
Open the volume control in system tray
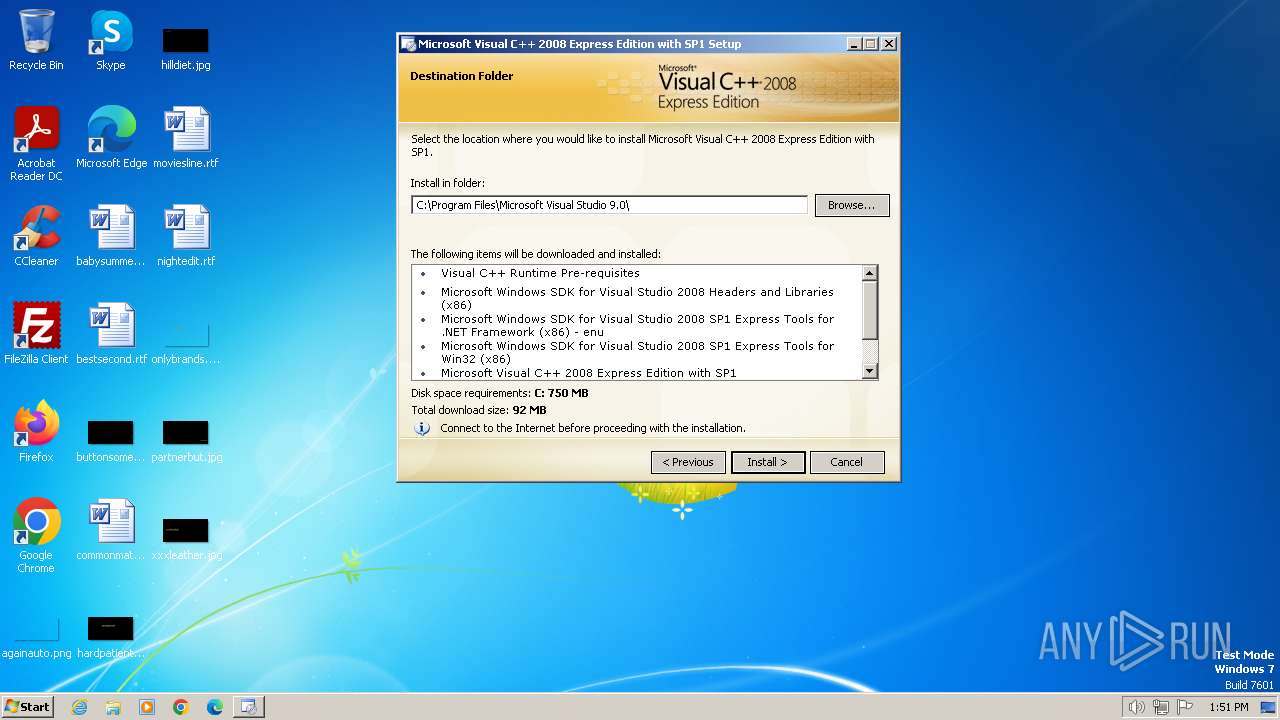point(1136,707)
